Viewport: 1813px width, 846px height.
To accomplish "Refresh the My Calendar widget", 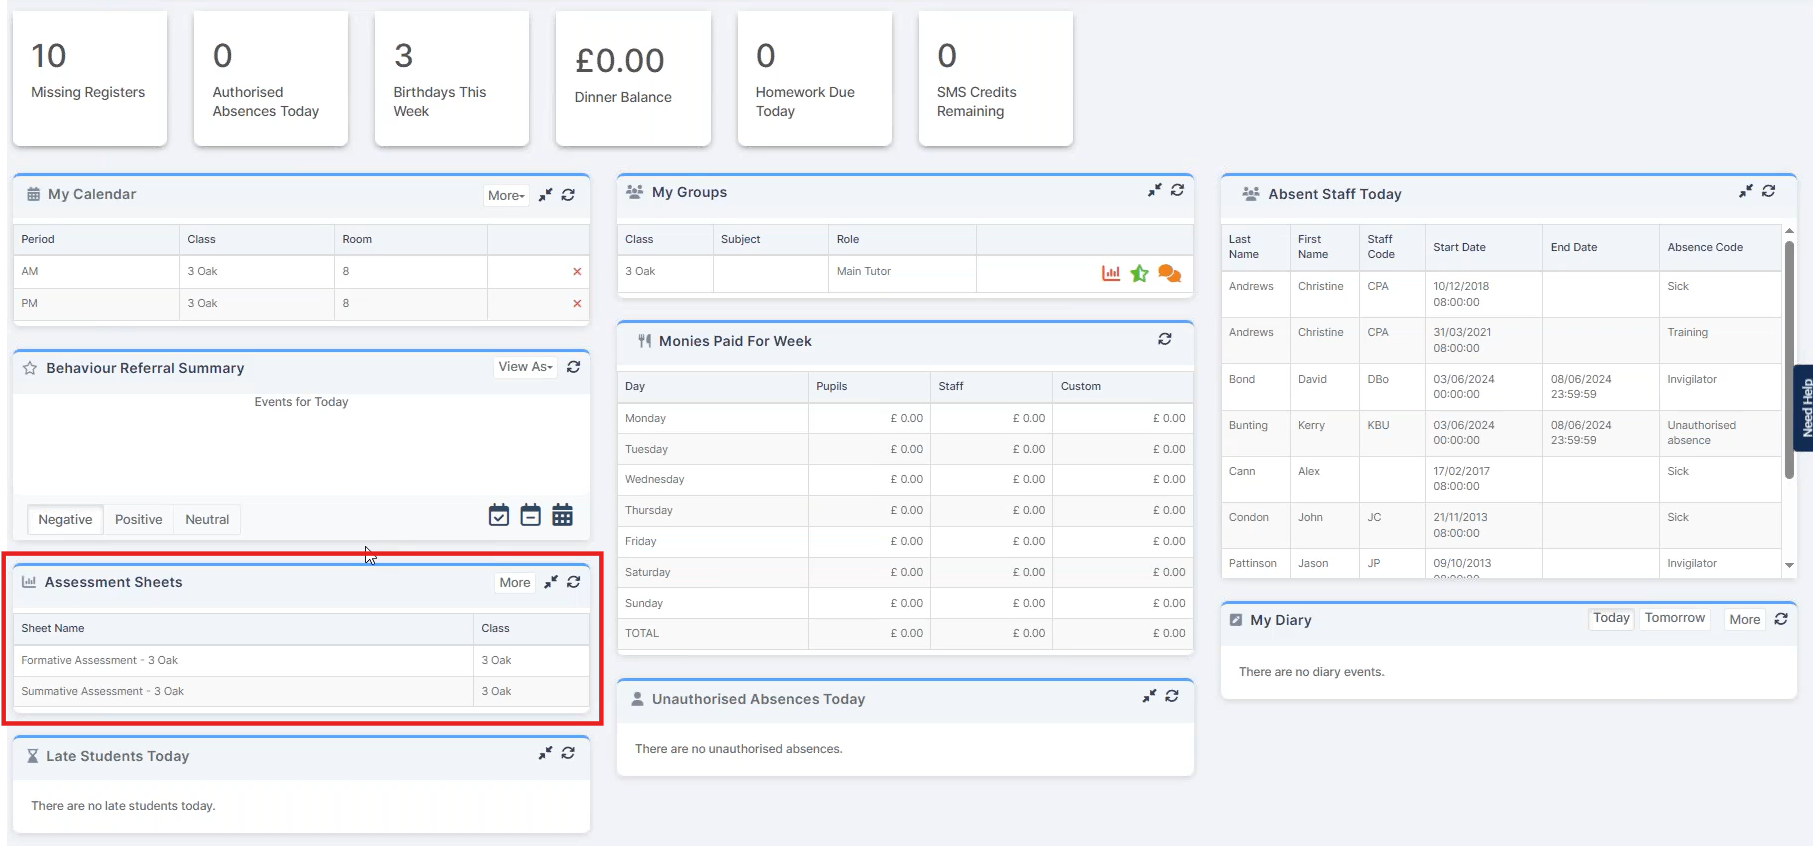I will (x=568, y=195).
